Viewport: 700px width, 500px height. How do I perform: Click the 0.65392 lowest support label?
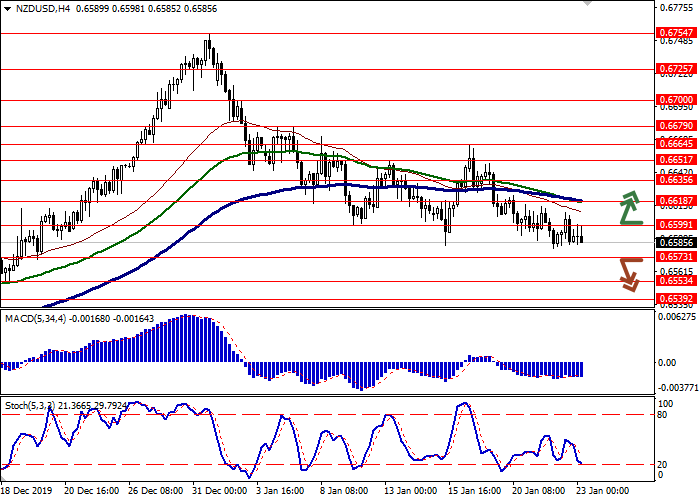click(676, 298)
